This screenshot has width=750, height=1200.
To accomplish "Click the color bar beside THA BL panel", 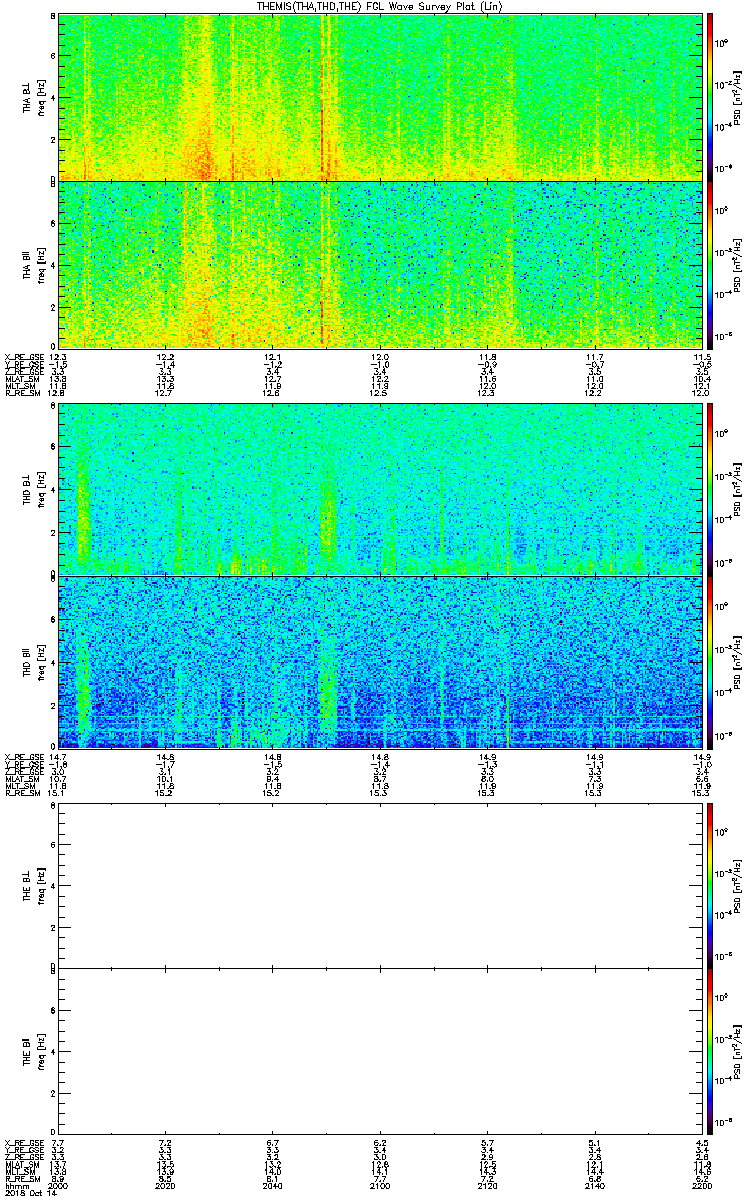I will click(711, 97).
